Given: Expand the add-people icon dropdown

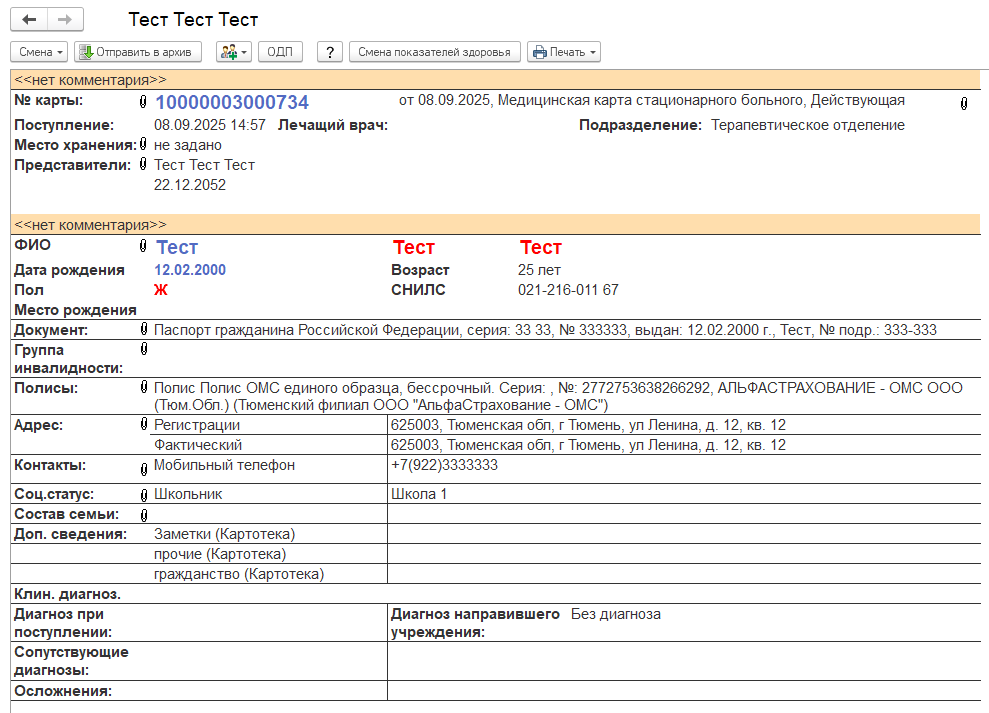Looking at the screenshot, I should tap(234, 52).
